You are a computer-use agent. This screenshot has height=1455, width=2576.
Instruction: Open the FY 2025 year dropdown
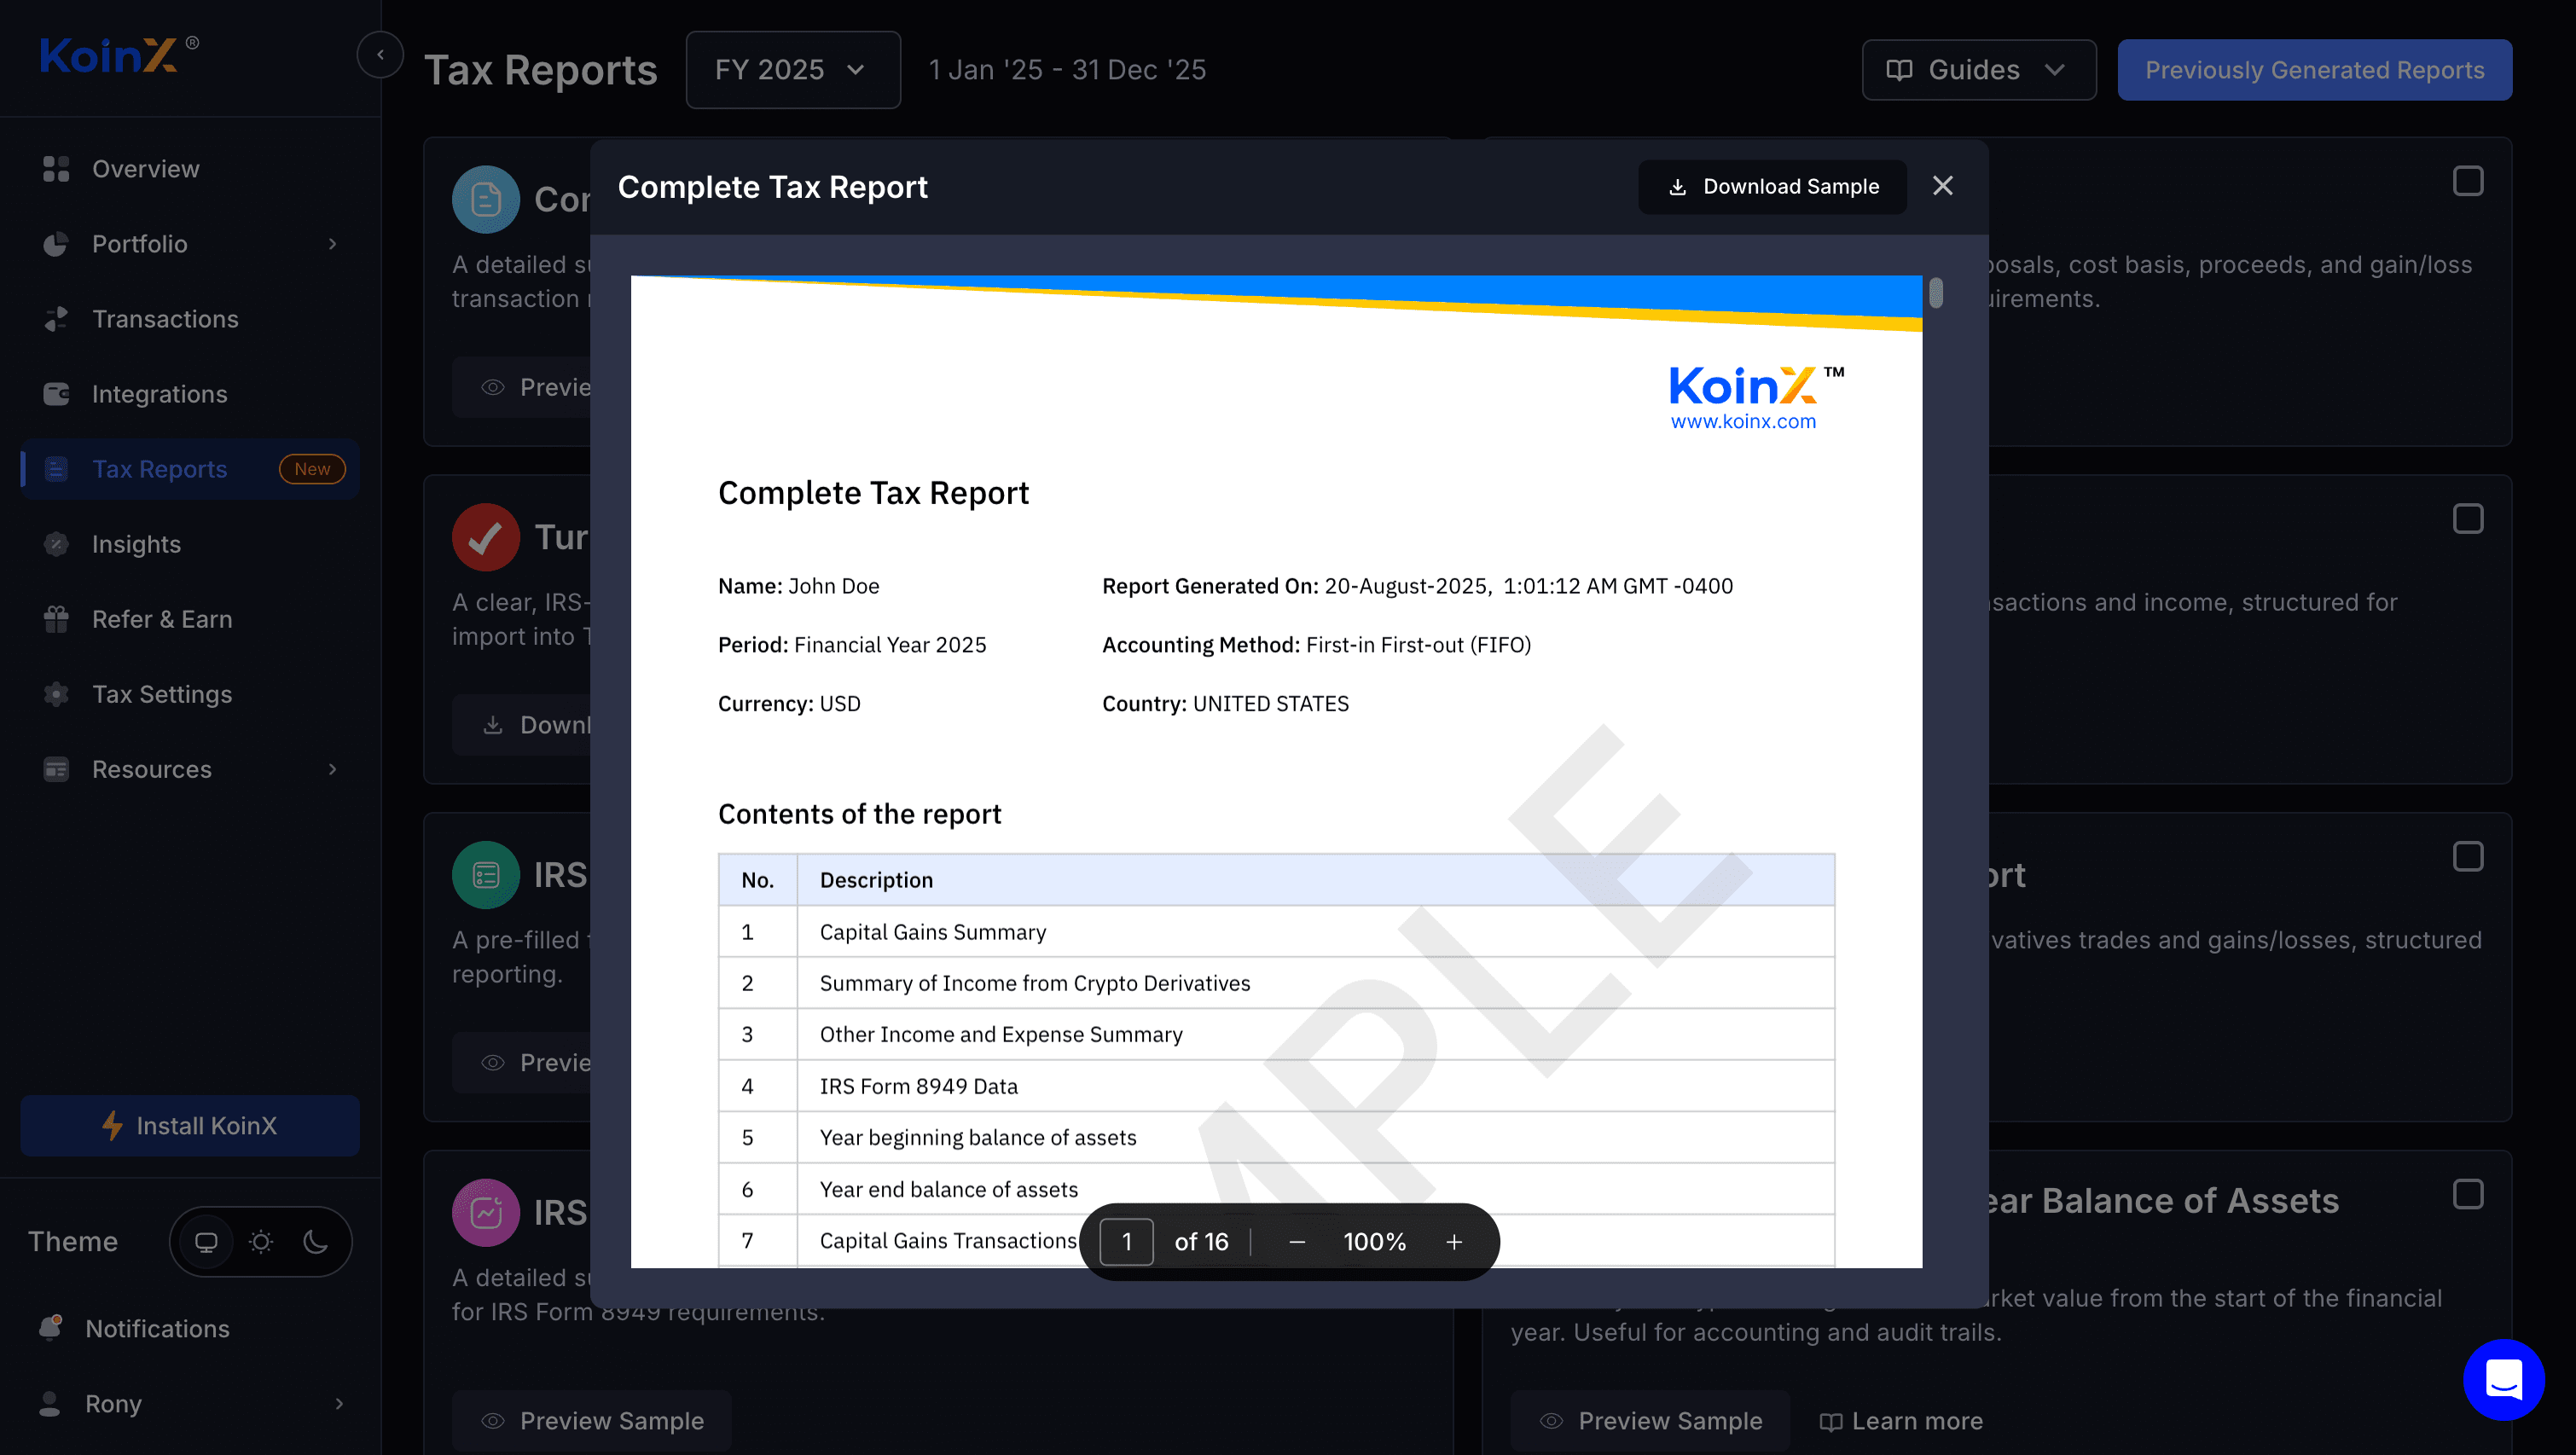pyautogui.click(x=792, y=70)
